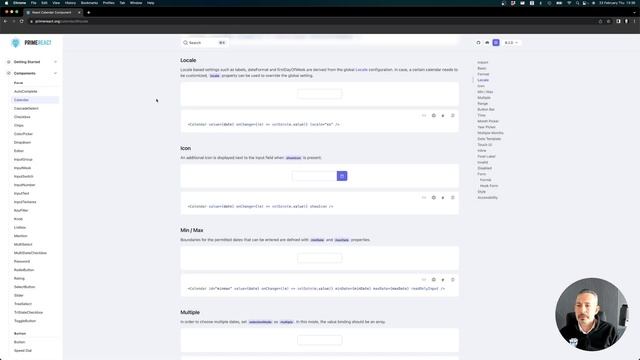Open AutoComplete in sidebar

click(25, 91)
